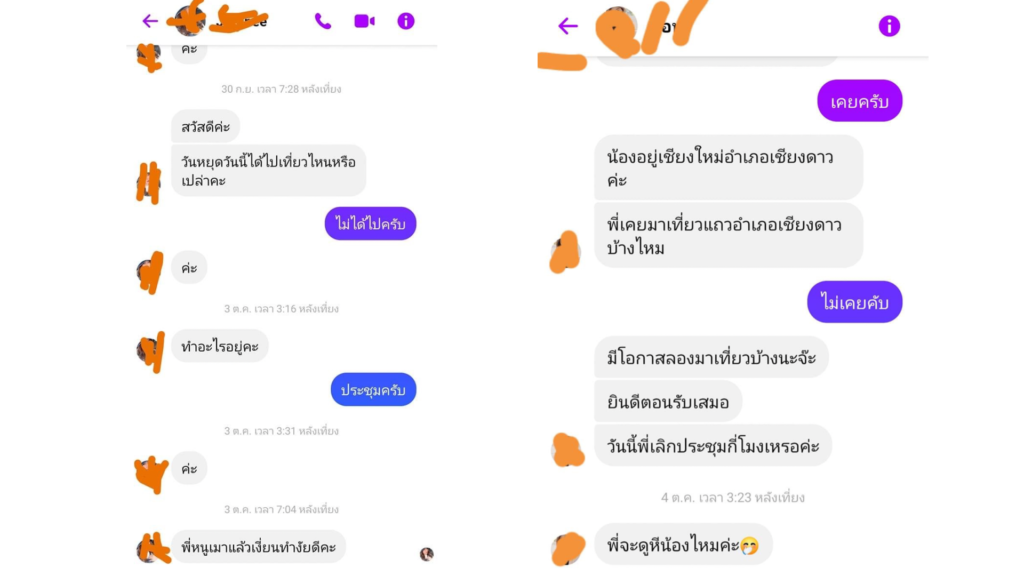The image size is (1024, 576).
Task: Open info icon in right chat
Action: 889,26
